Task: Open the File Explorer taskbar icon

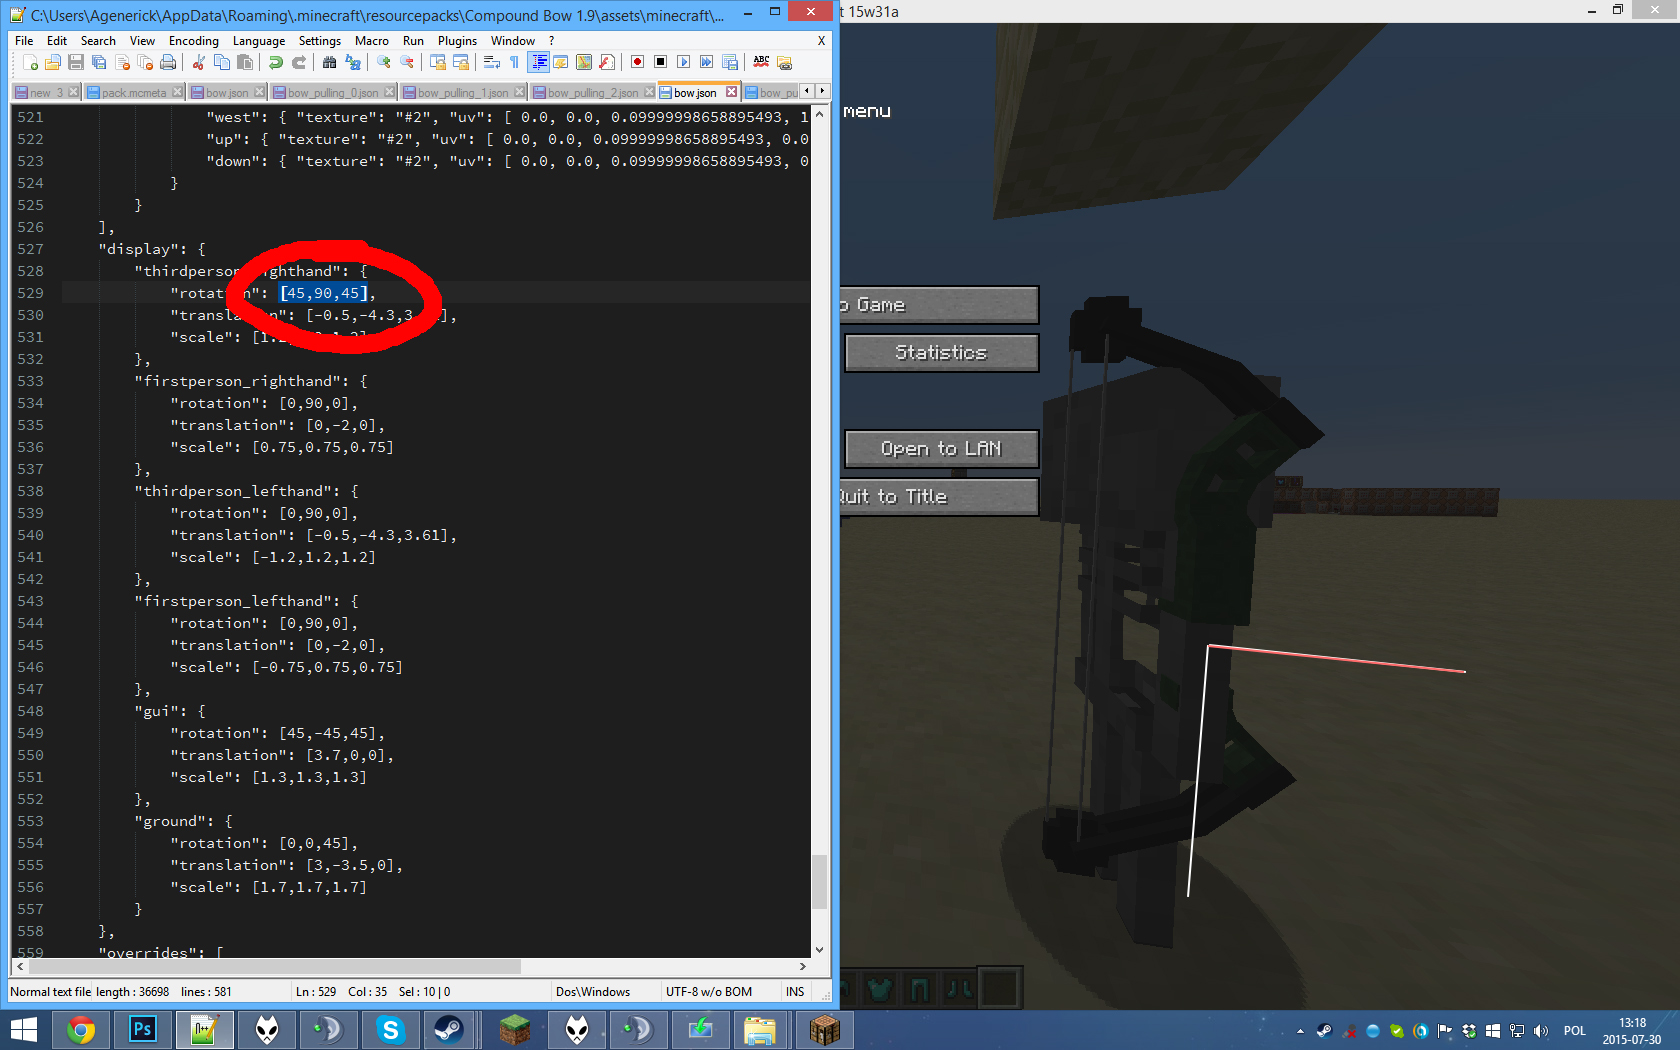Action: point(760,1030)
